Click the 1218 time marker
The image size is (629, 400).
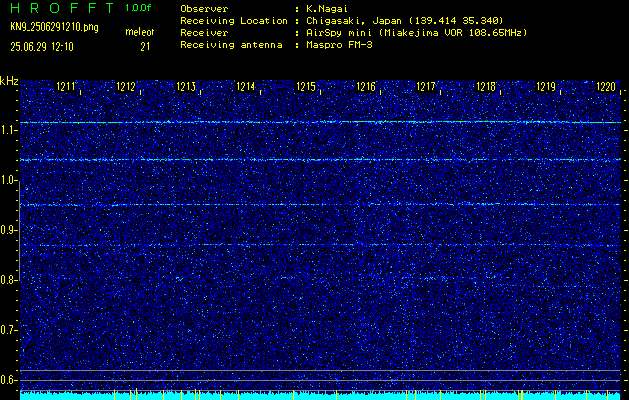pos(486,86)
